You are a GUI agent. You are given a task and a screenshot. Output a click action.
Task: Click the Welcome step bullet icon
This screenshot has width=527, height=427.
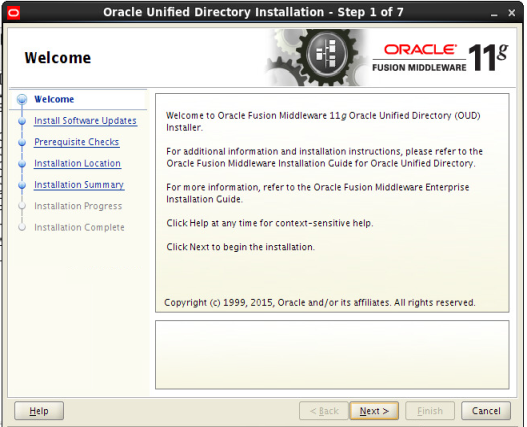coord(22,99)
